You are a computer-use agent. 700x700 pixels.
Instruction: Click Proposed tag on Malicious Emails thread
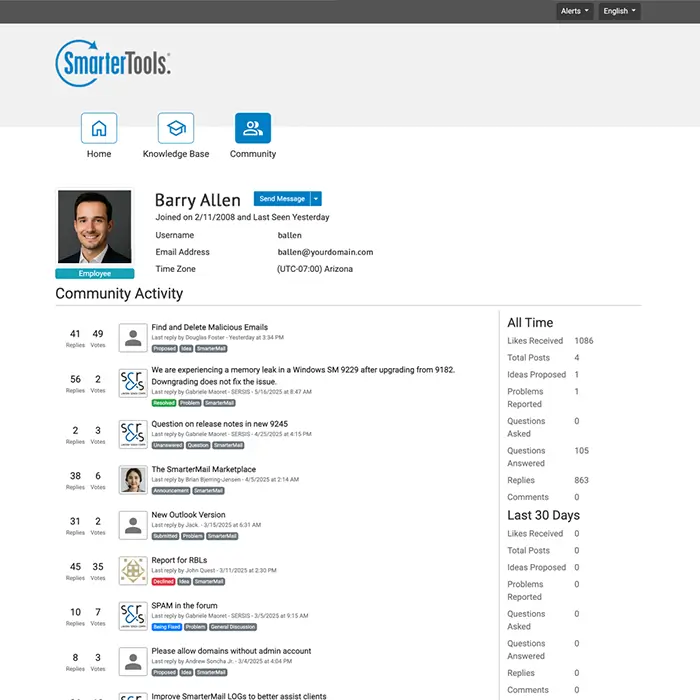point(164,349)
